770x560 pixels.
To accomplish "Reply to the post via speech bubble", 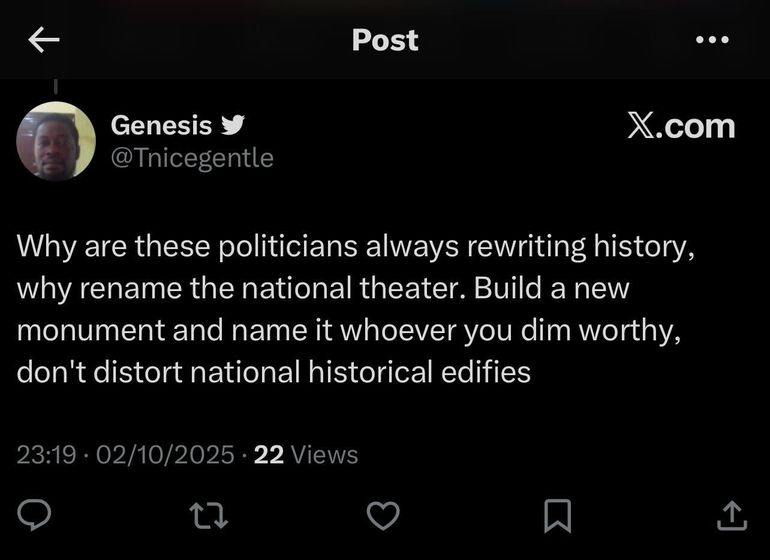I will 37,514.
